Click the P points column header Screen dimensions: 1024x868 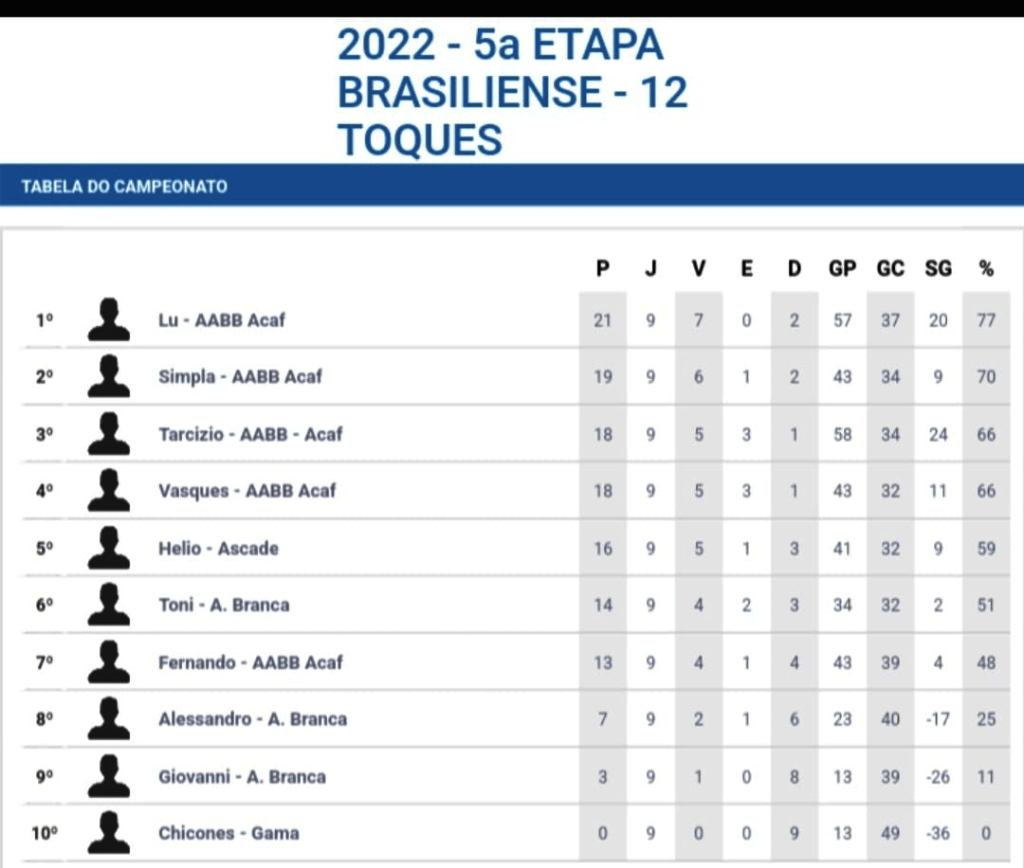tap(602, 268)
